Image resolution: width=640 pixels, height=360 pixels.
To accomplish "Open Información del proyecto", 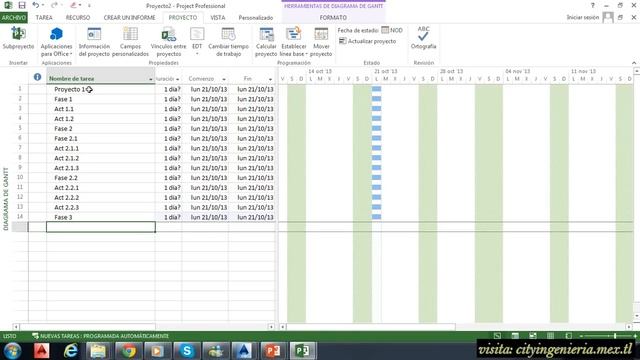I will [94, 42].
